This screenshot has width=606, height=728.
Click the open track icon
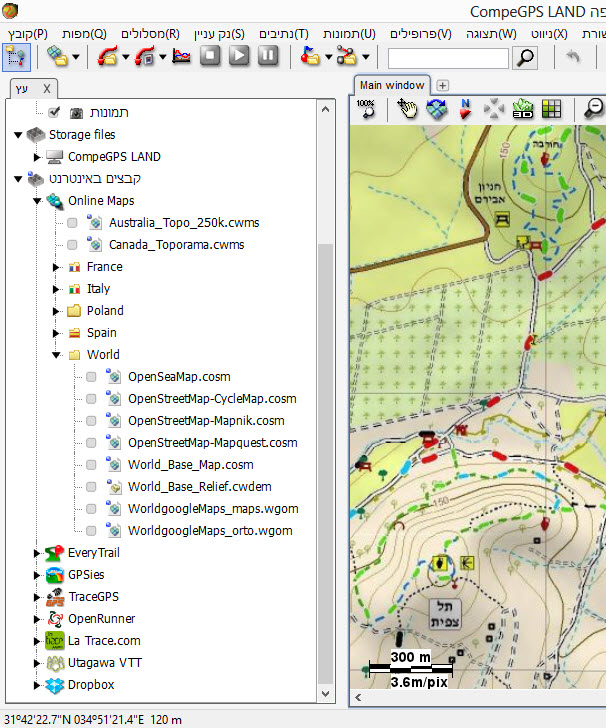click(x=108, y=57)
